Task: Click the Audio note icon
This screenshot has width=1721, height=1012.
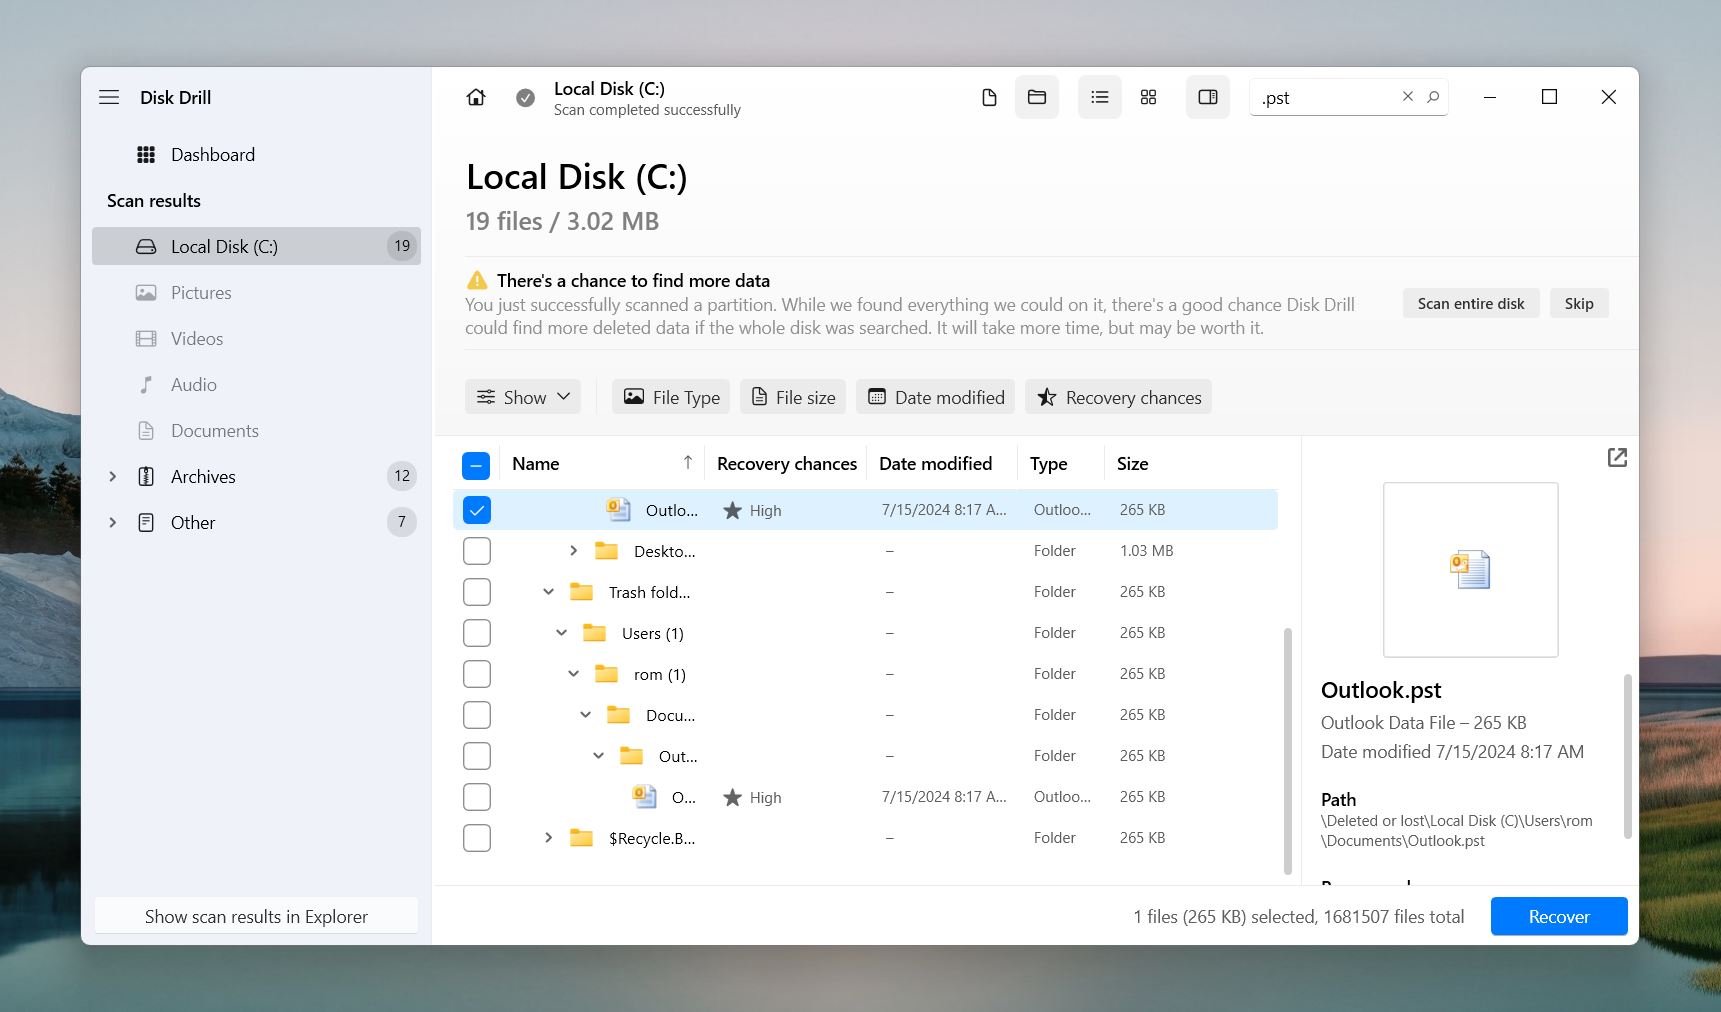Action: [x=146, y=385]
